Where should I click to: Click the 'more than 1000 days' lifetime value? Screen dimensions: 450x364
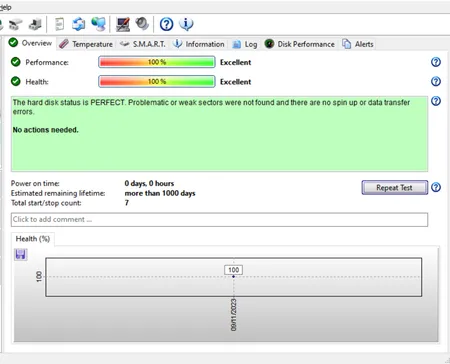(160, 193)
